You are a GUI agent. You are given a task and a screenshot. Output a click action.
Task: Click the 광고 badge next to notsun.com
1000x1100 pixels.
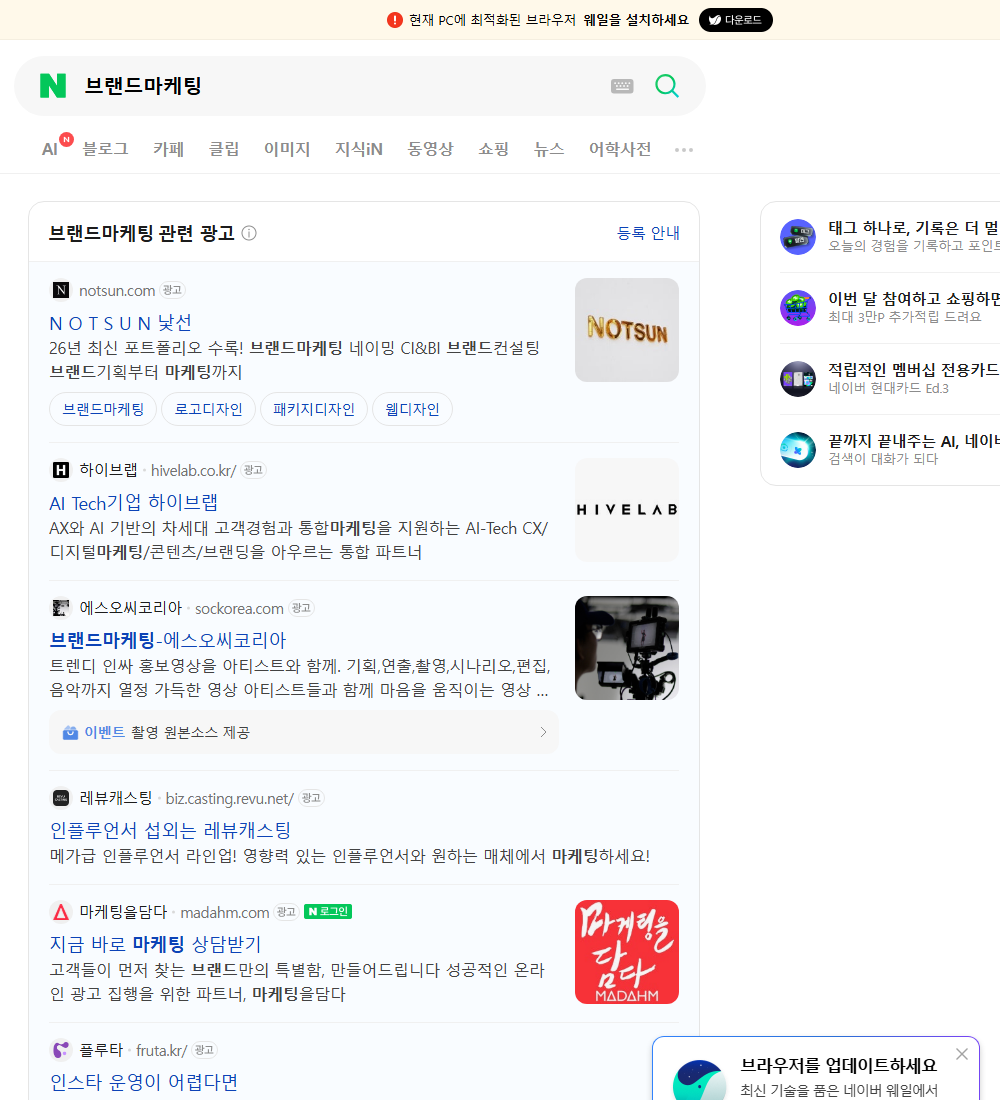(172, 290)
